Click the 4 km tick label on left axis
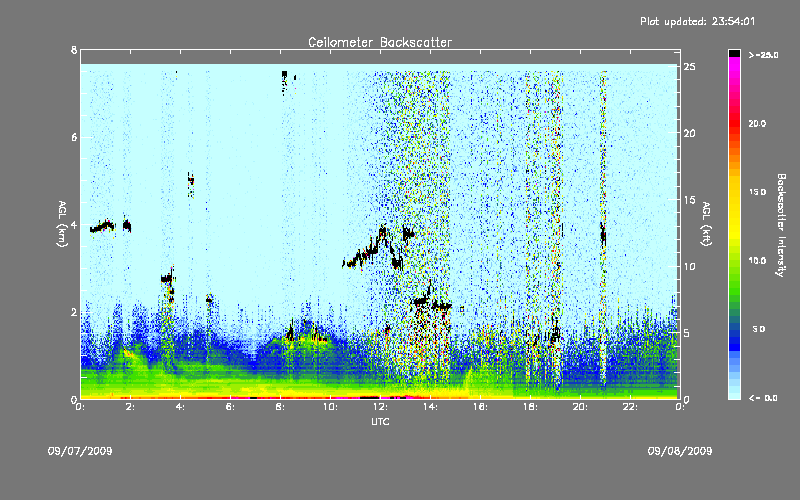 74,224
